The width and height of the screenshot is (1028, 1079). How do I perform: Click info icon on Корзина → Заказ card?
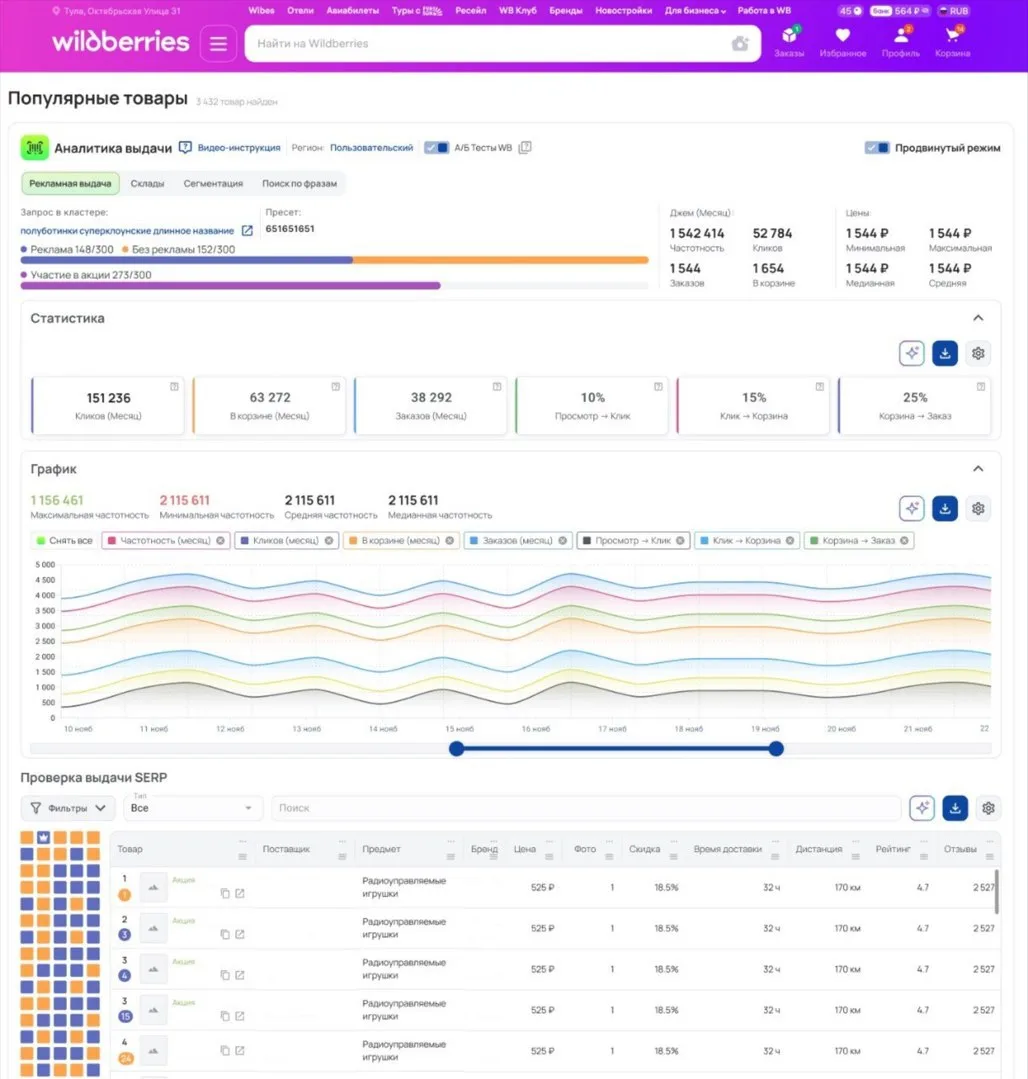(981, 387)
